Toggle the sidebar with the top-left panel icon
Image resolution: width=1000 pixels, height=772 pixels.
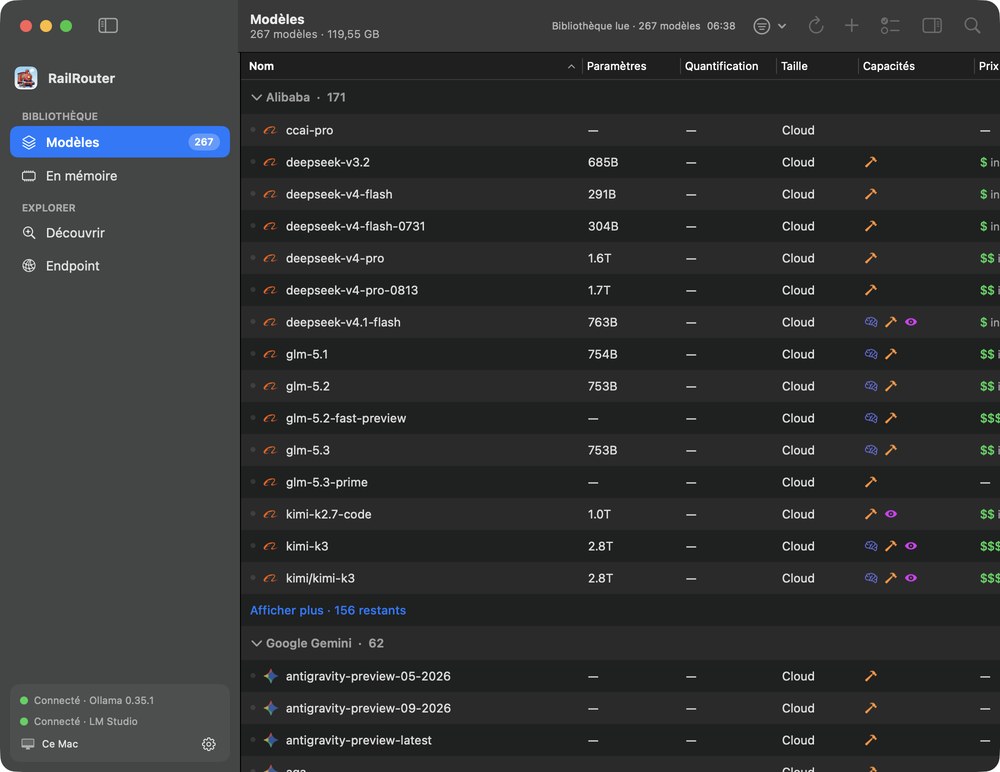point(108,26)
